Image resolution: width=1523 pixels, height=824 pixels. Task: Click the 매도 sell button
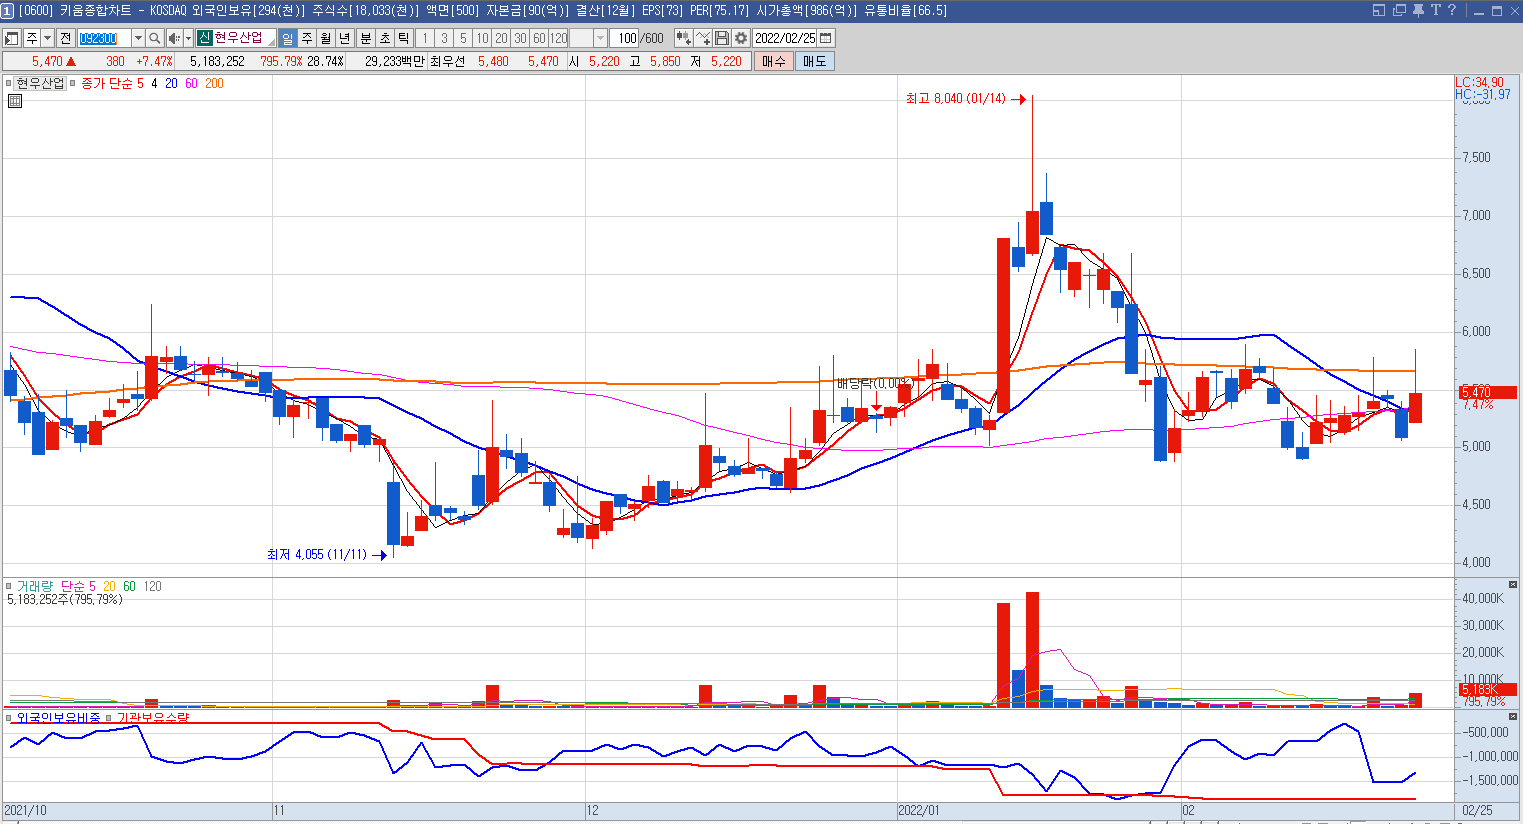815,61
